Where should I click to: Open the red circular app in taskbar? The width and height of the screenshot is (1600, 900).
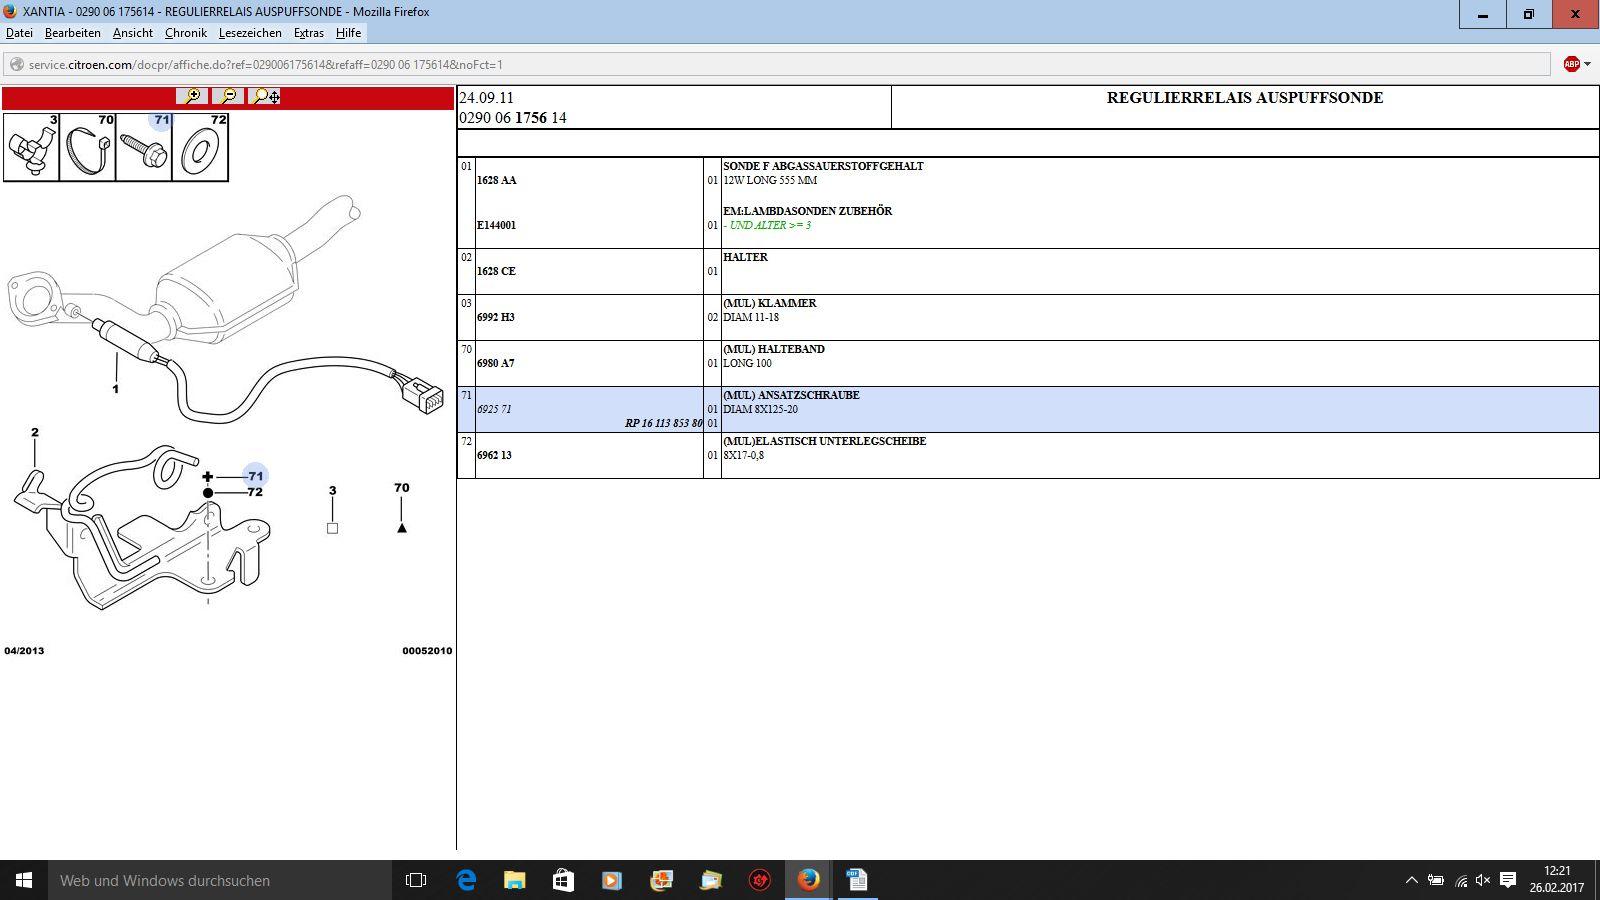click(760, 880)
